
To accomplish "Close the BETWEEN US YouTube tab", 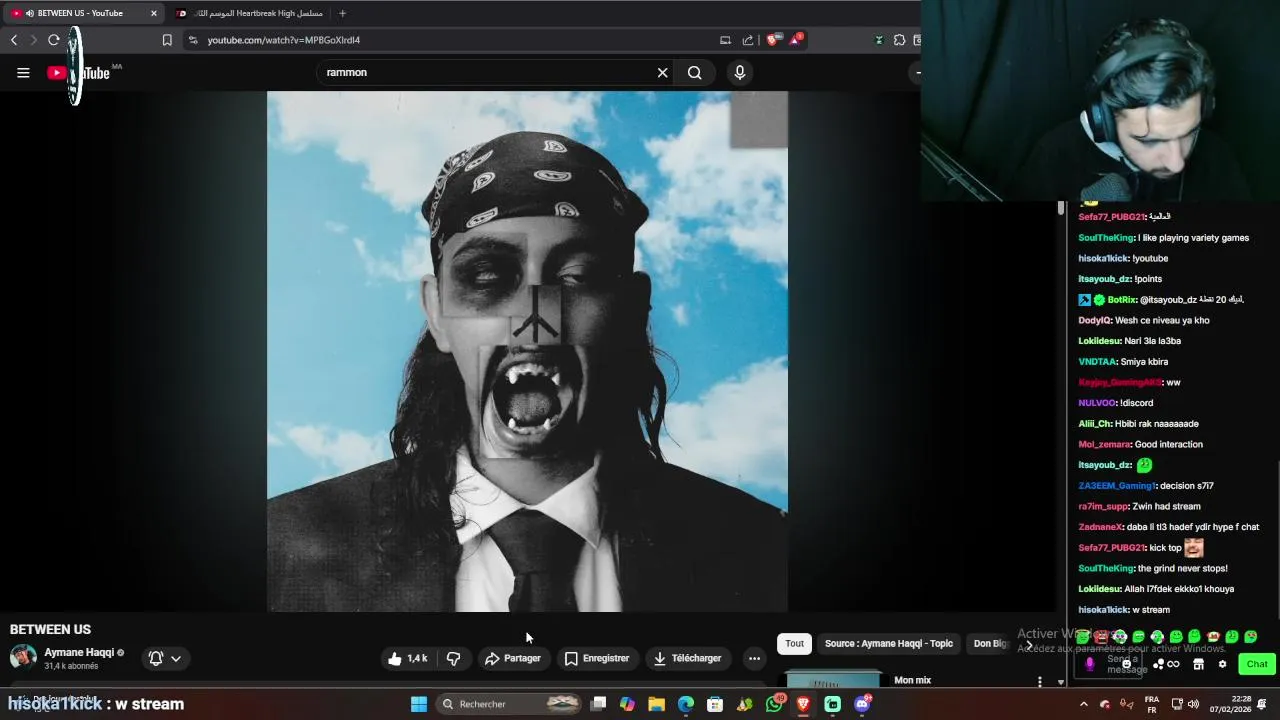I will (x=154, y=13).
